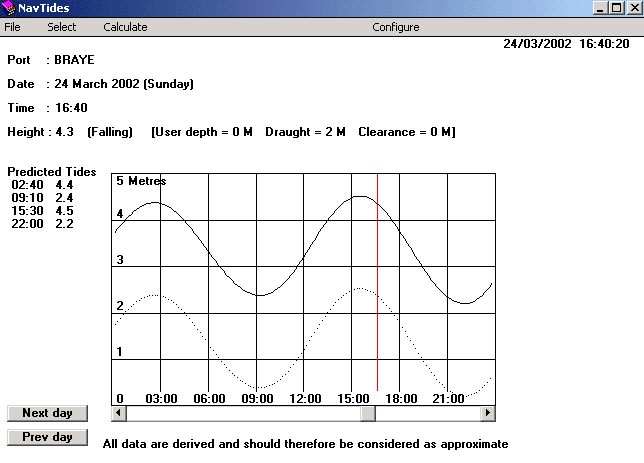This screenshot has height=463, width=644.
Task: Open the File menu
Action: point(12,27)
